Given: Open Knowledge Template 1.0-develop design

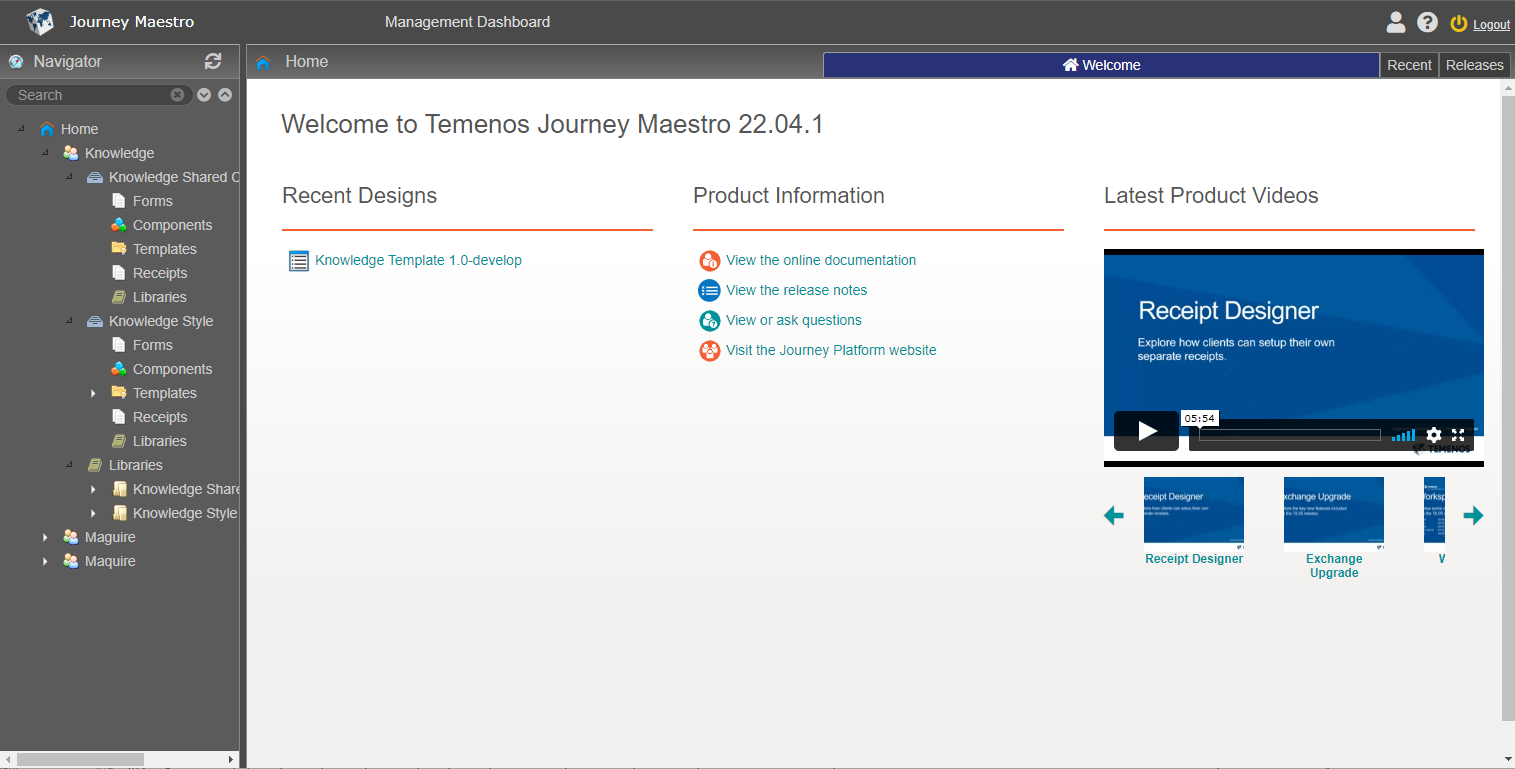Looking at the screenshot, I should pos(419,260).
